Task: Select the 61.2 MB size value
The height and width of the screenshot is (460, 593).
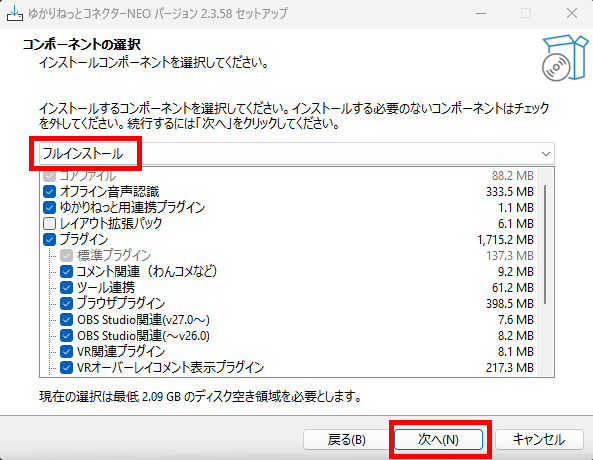Action: click(512, 288)
